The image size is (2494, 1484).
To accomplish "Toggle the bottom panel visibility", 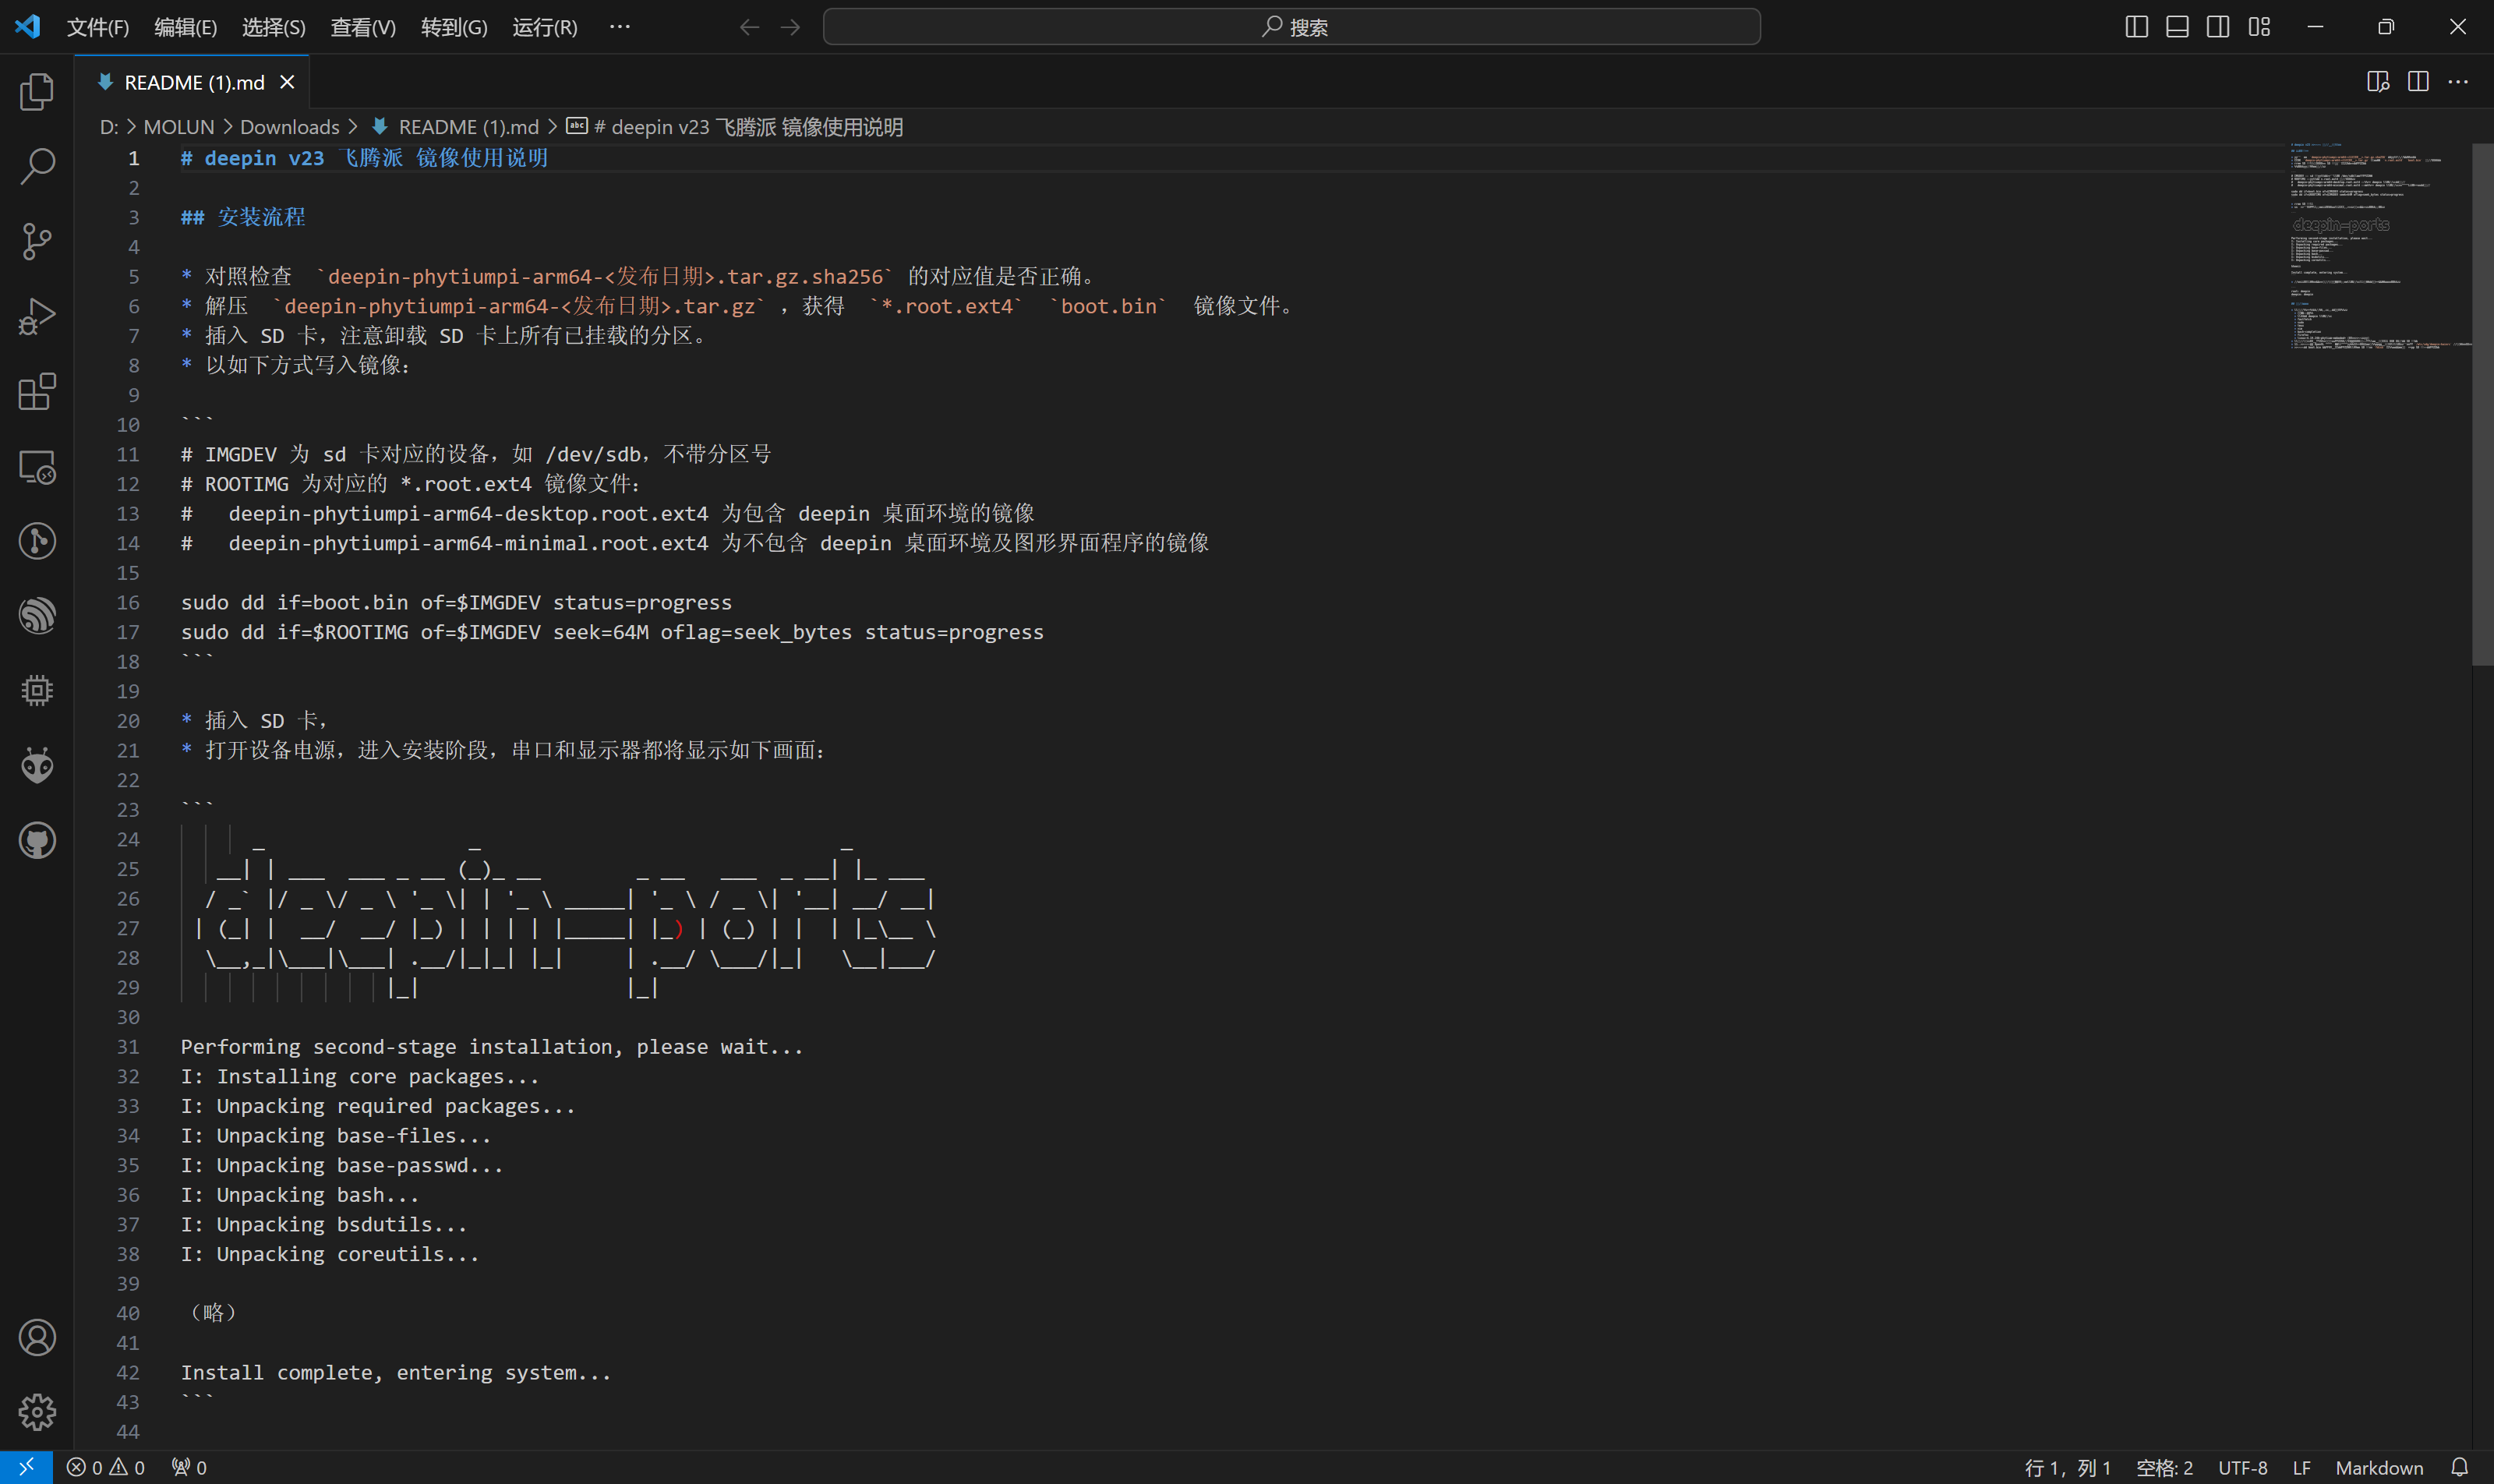I will (2177, 27).
